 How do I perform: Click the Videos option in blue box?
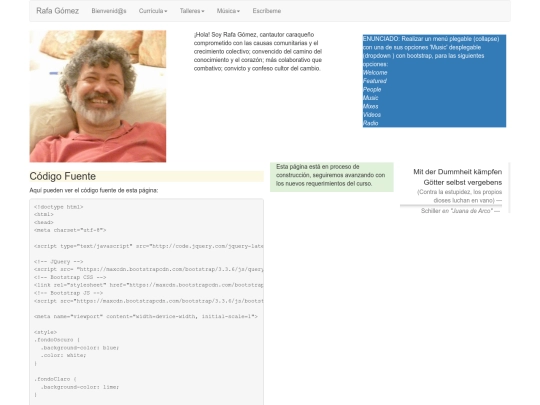(x=372, y=115)
